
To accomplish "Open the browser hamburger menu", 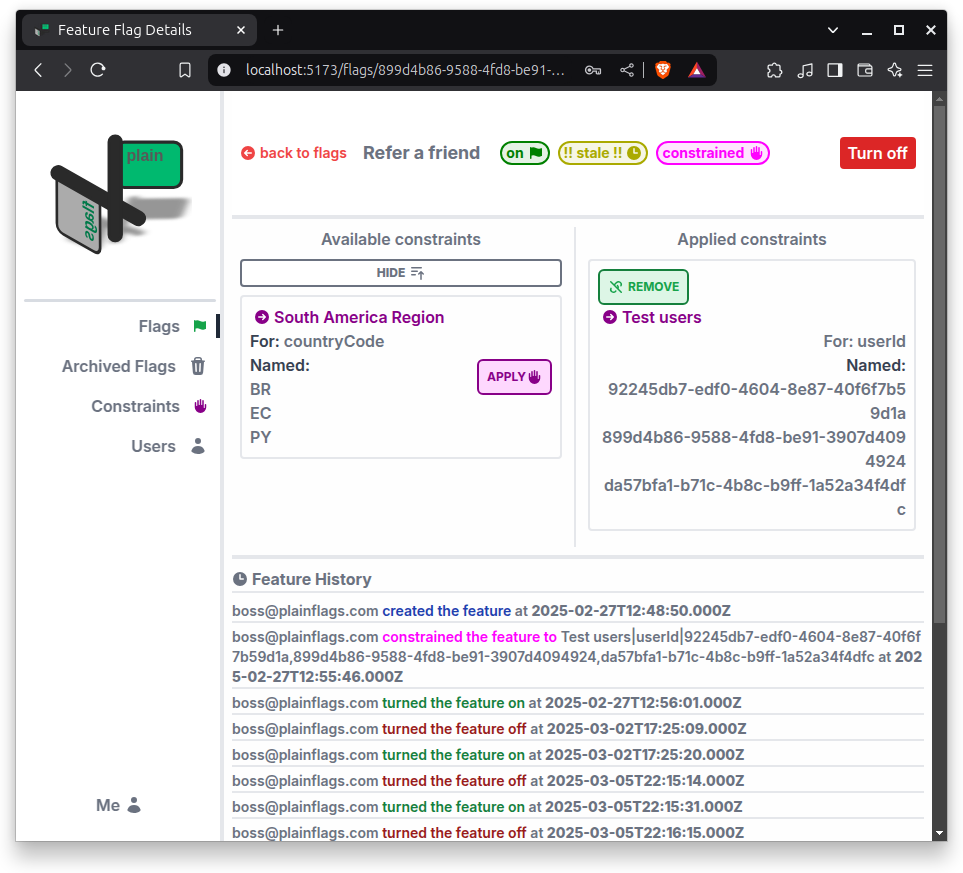I will coord(925,70).
